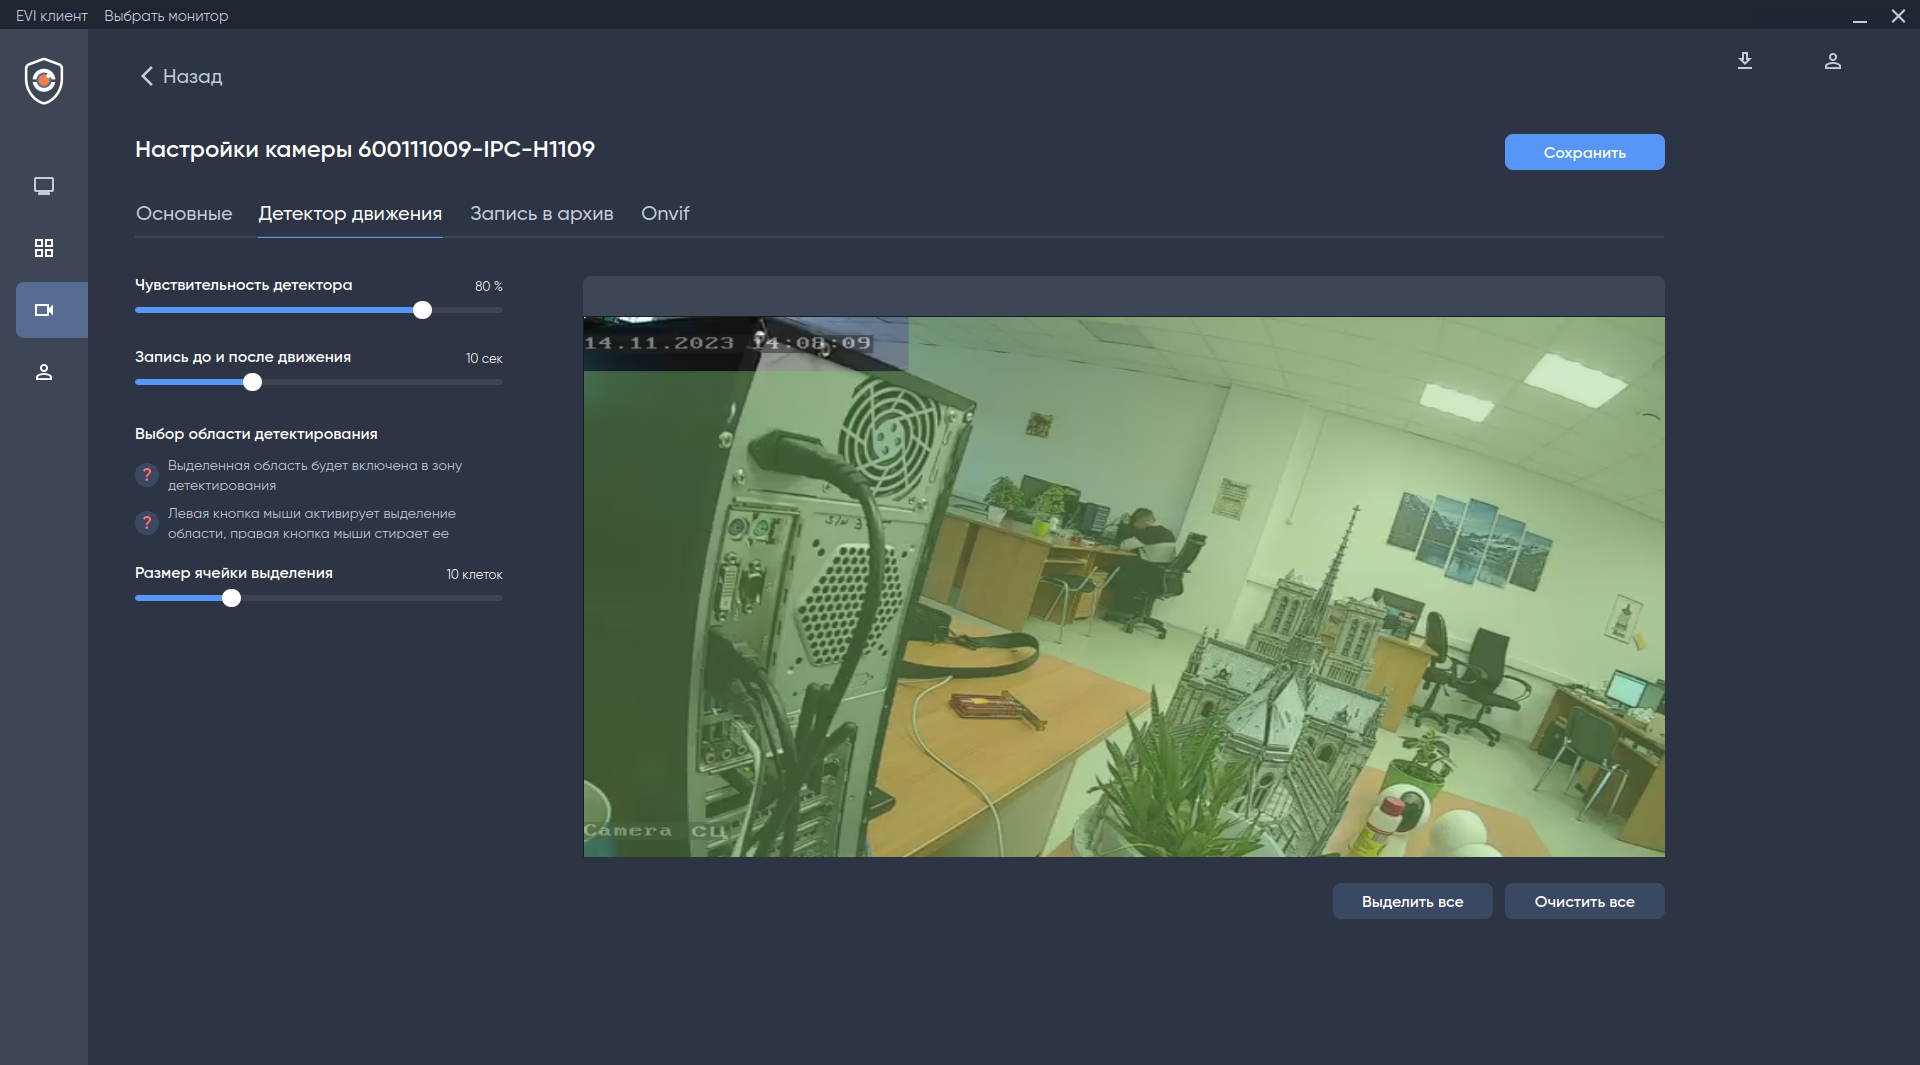Image resolution: width=1920 pixels, height=1065 pixels.
Task: Open the user profile icon
Action: (x=1833, y=61)
